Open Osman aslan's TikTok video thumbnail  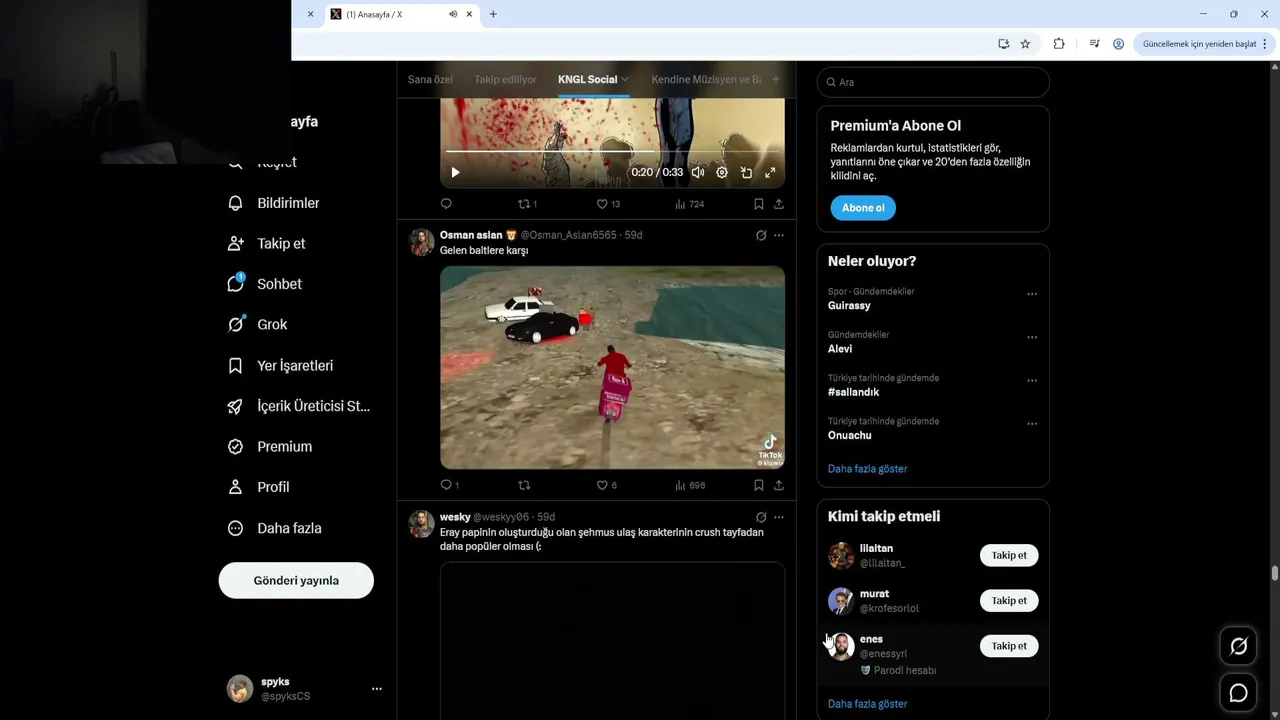[x=612, y=367]
